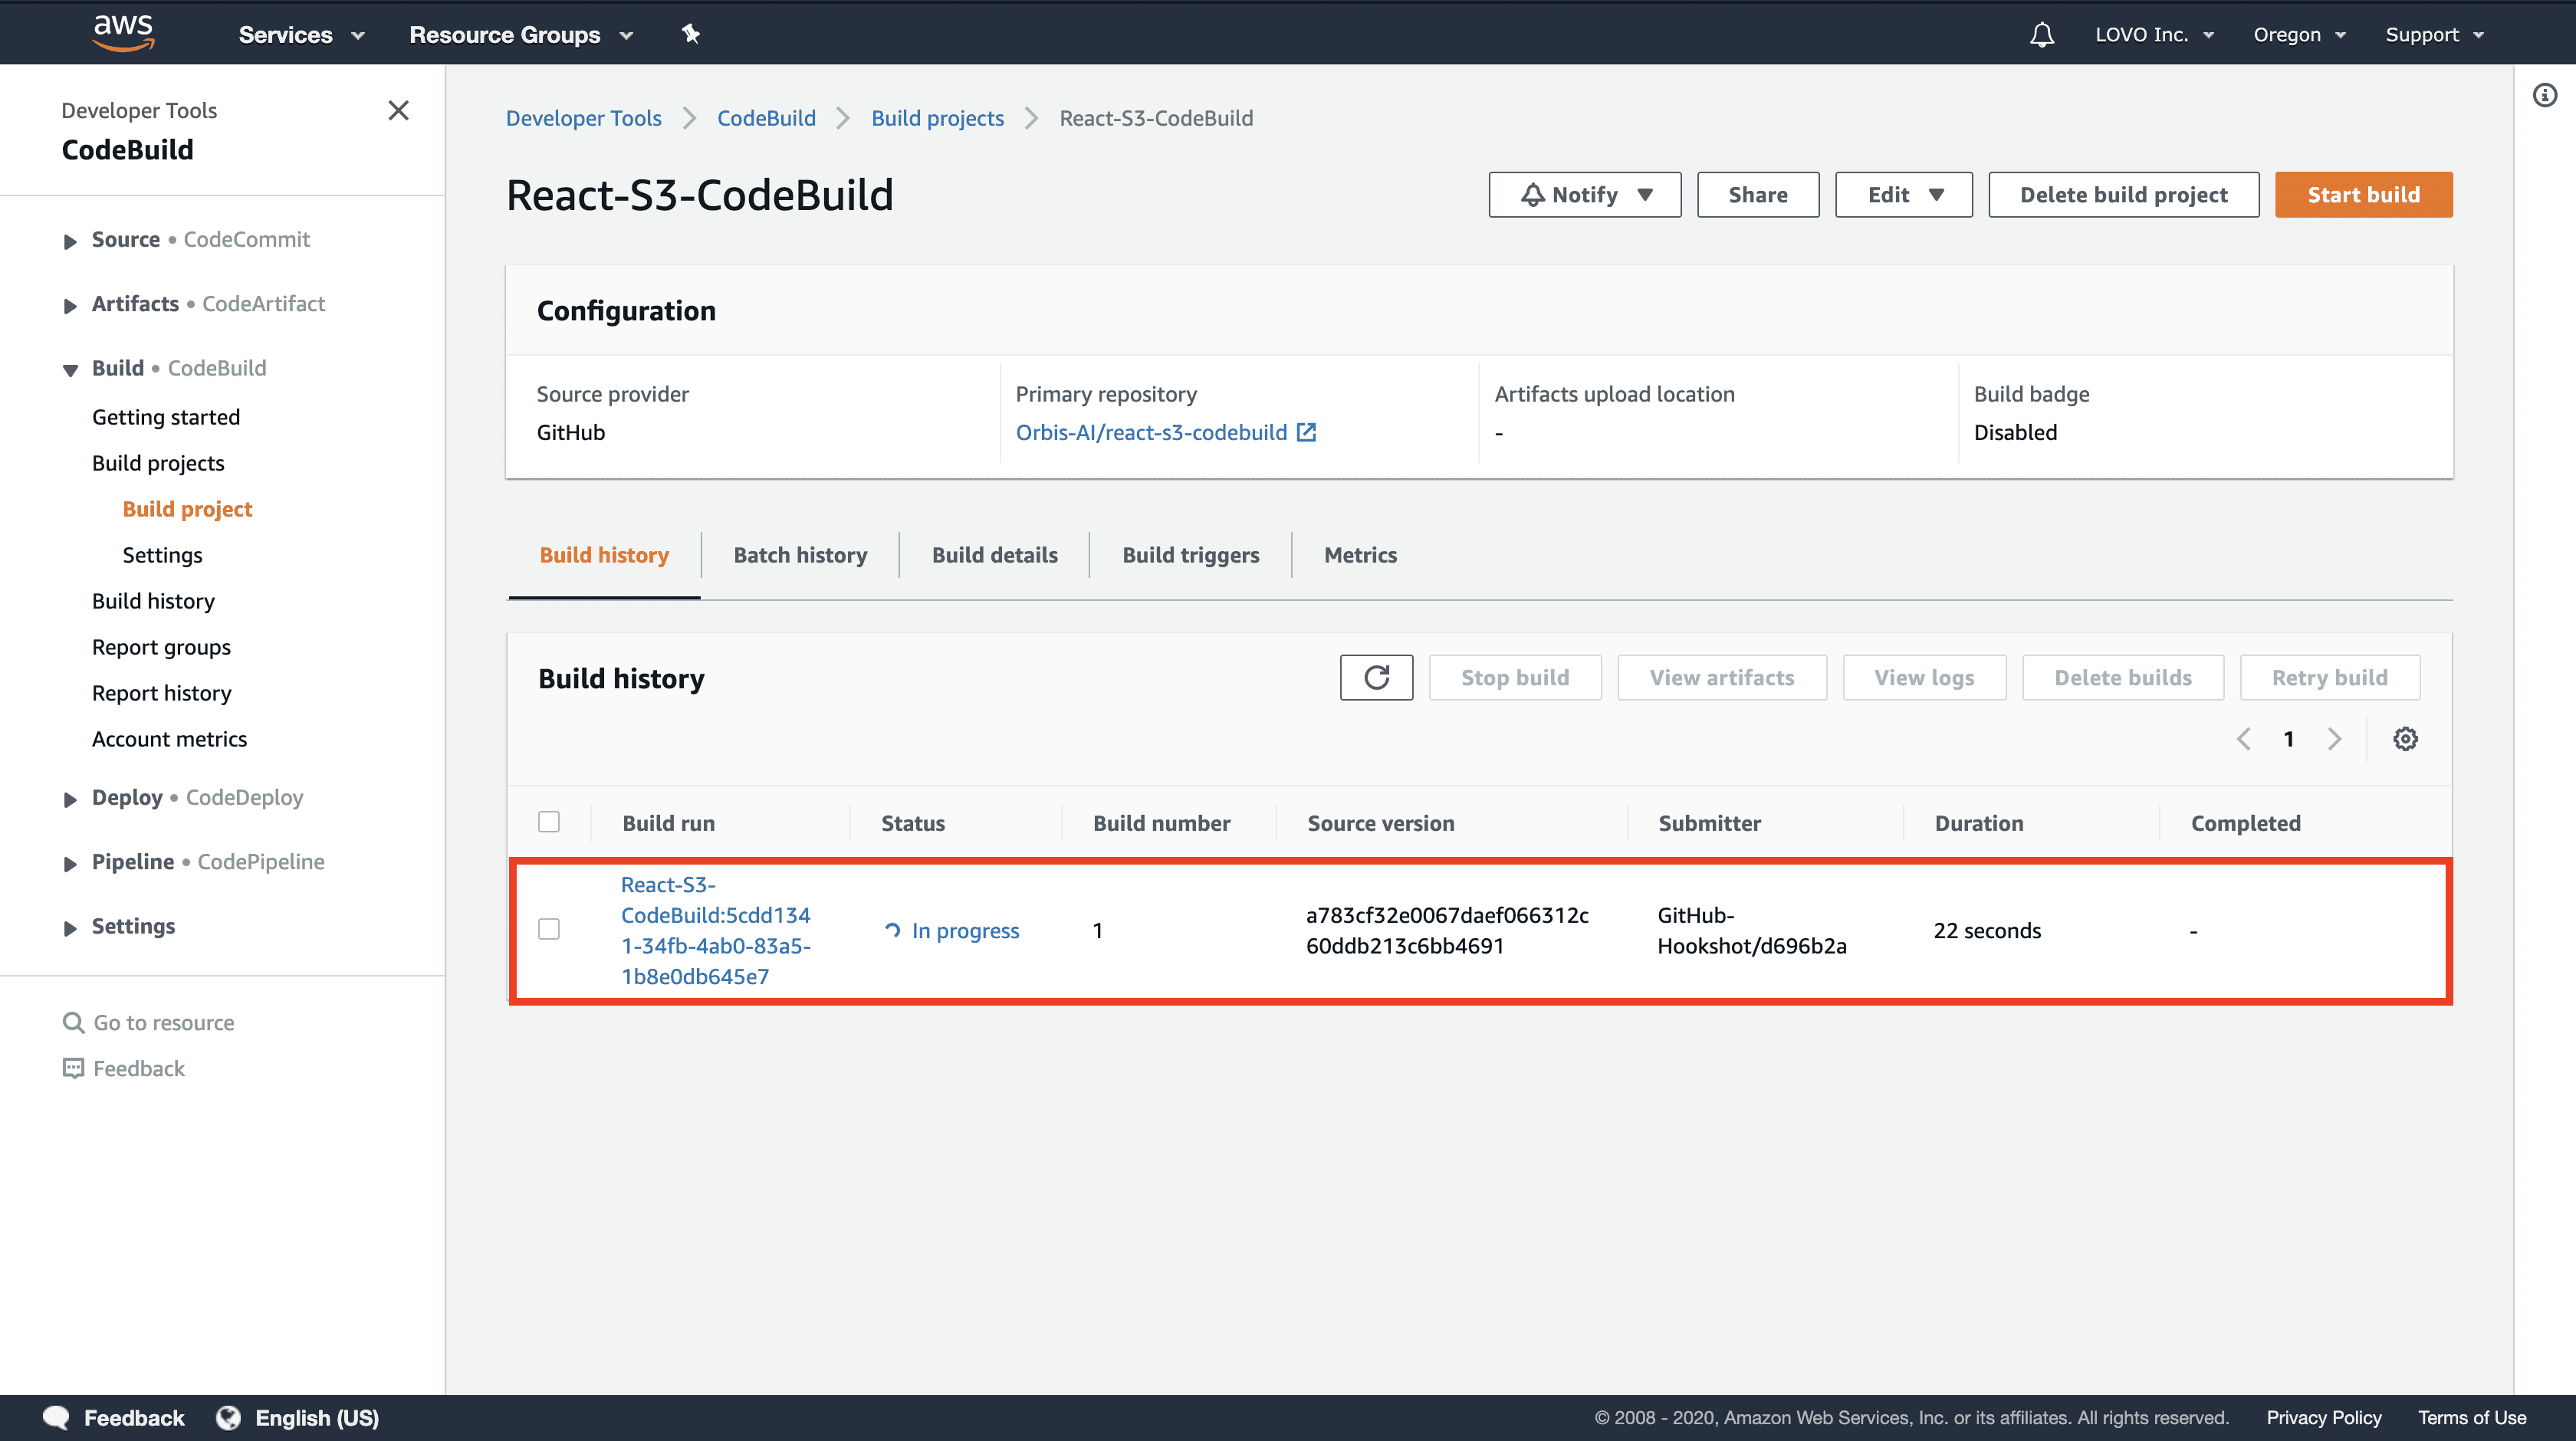Open Account metrics in sidebar

(169, 738)
